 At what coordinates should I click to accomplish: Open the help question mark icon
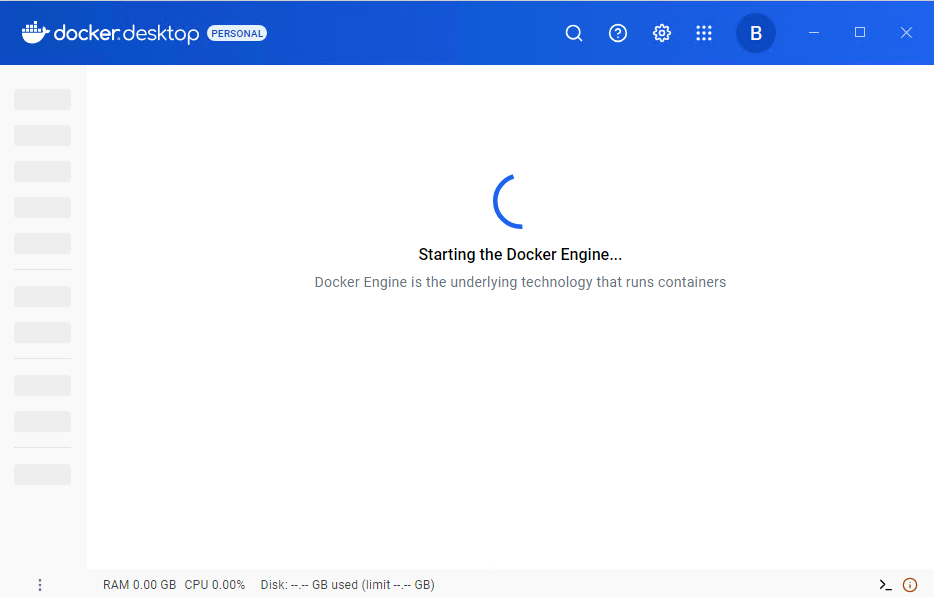tap(618, 33)
